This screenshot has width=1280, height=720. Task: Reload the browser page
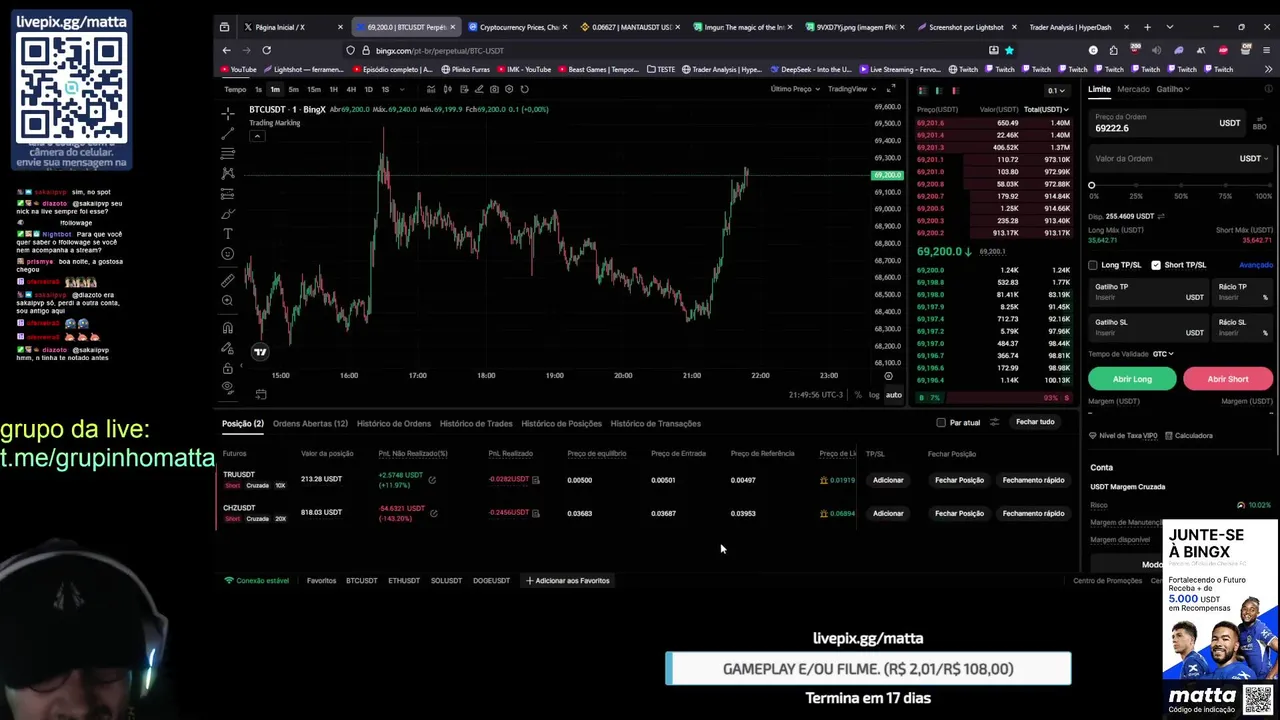266,50
